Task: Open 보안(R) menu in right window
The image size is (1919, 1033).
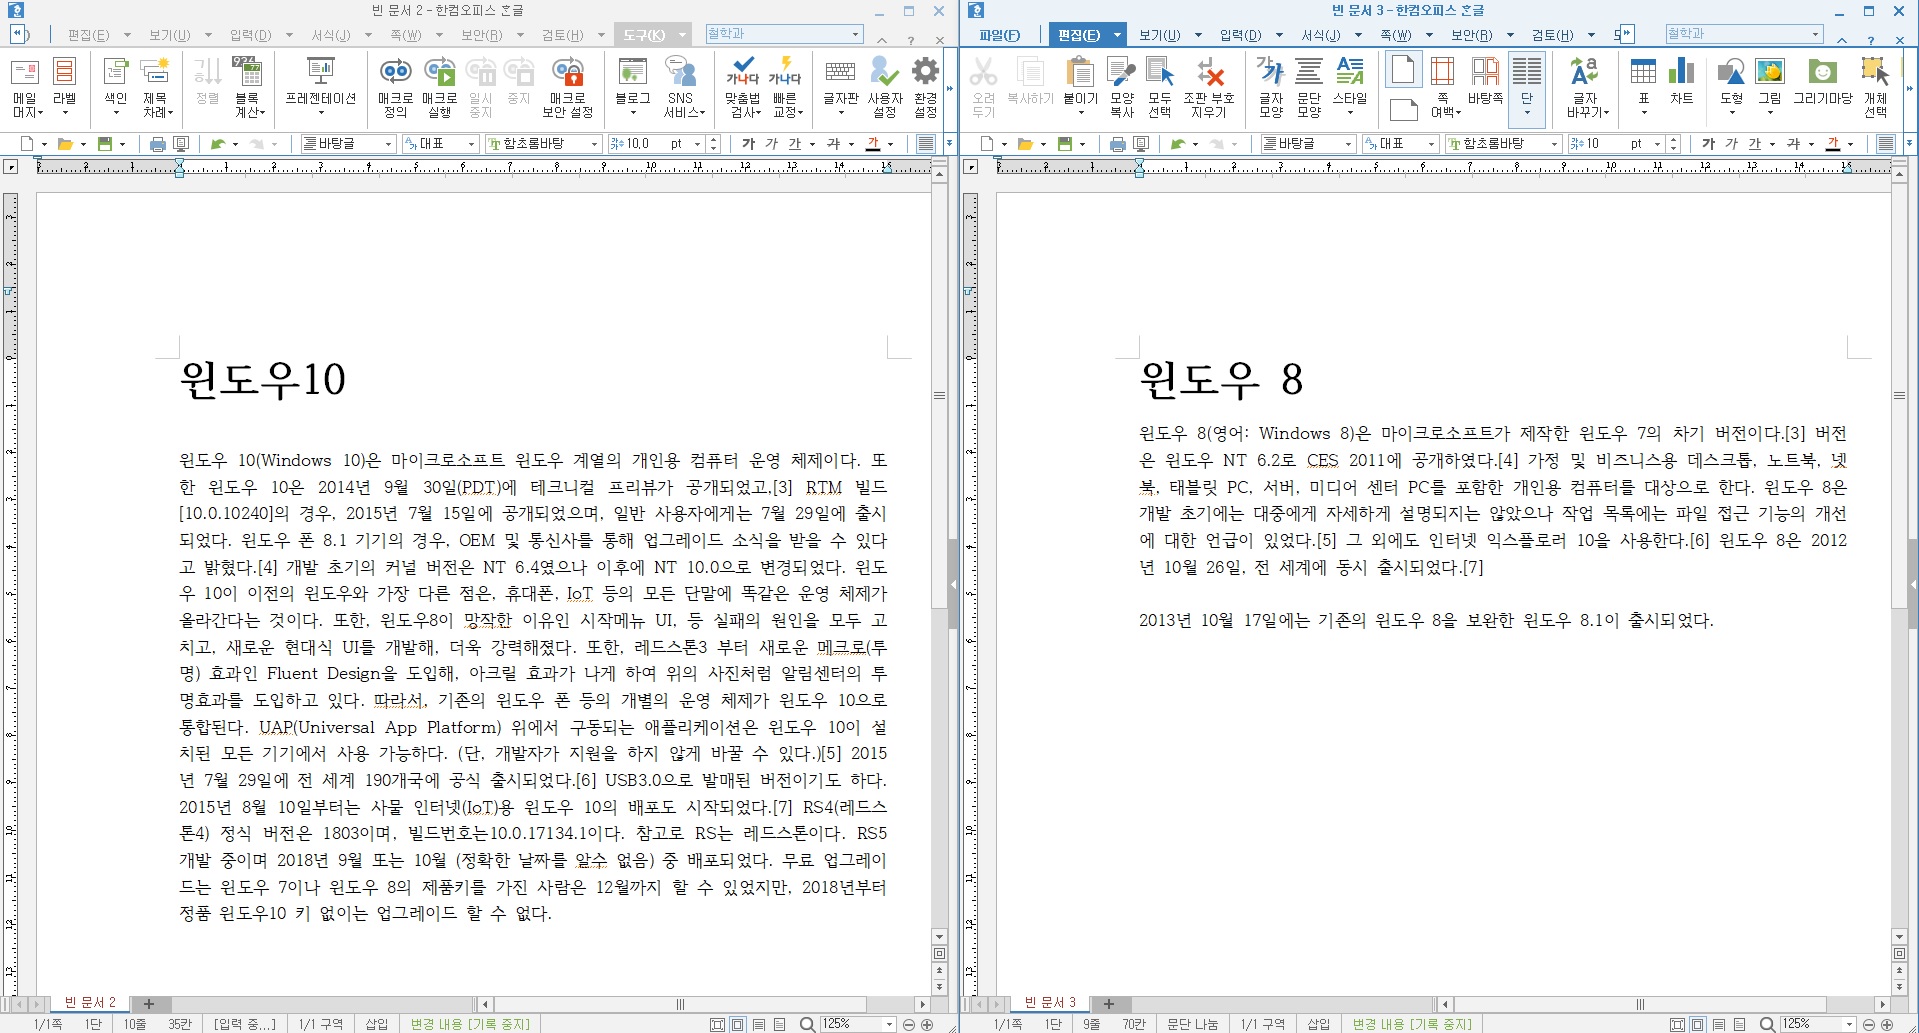Action: (1472, 35)
